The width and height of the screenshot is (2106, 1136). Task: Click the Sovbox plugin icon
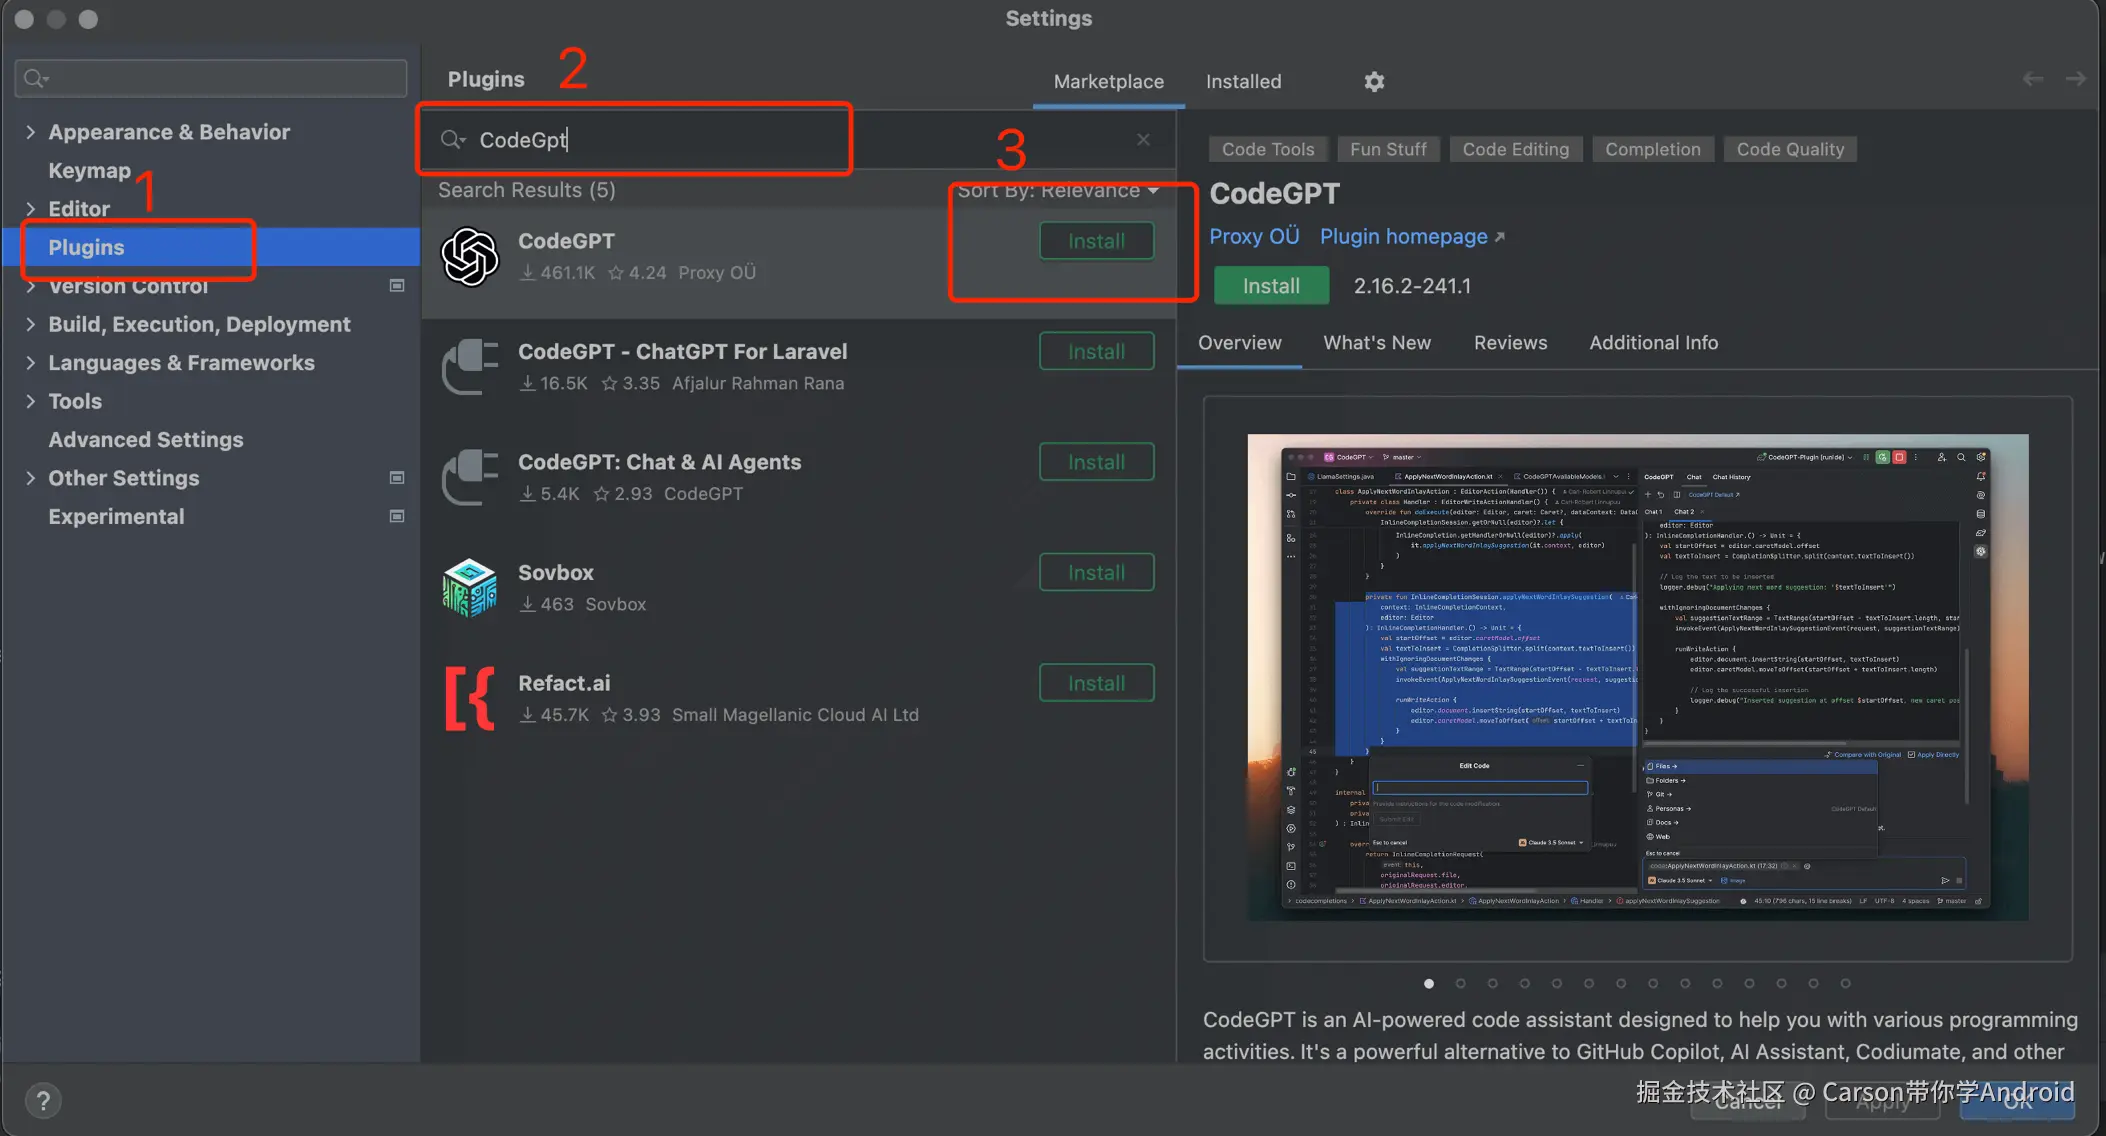[x=470, y=588]
